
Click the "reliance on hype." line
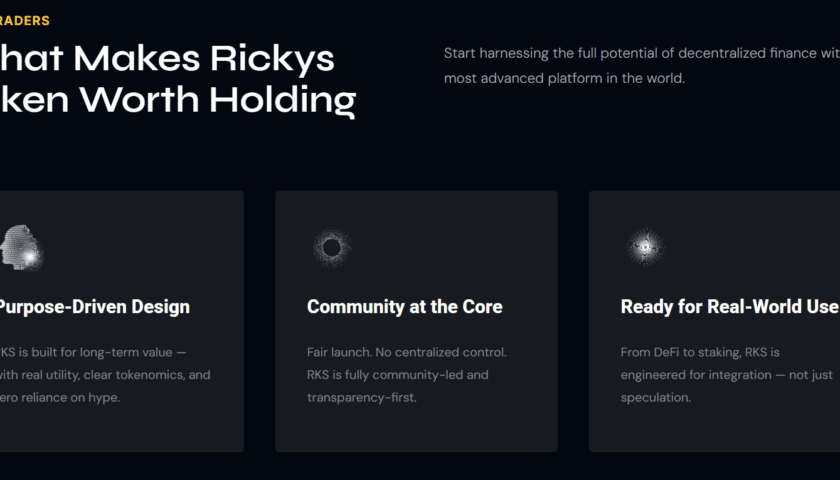click(x=61, y=397)
